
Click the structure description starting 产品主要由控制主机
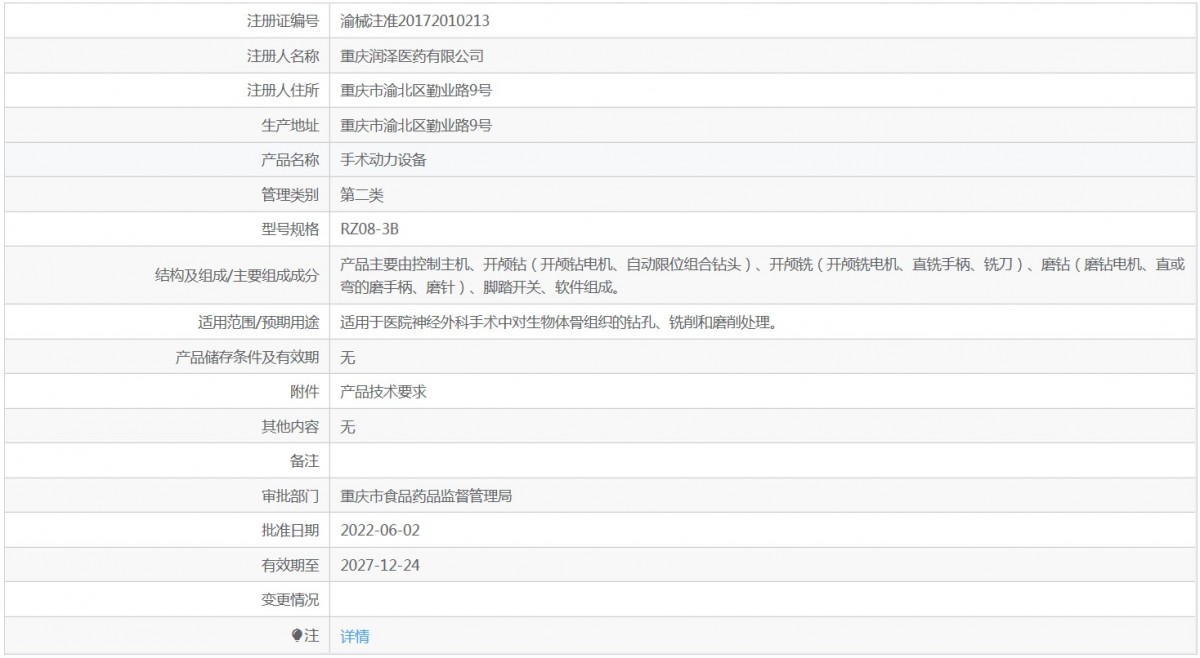pyautogui.click(x=763, y=276)
